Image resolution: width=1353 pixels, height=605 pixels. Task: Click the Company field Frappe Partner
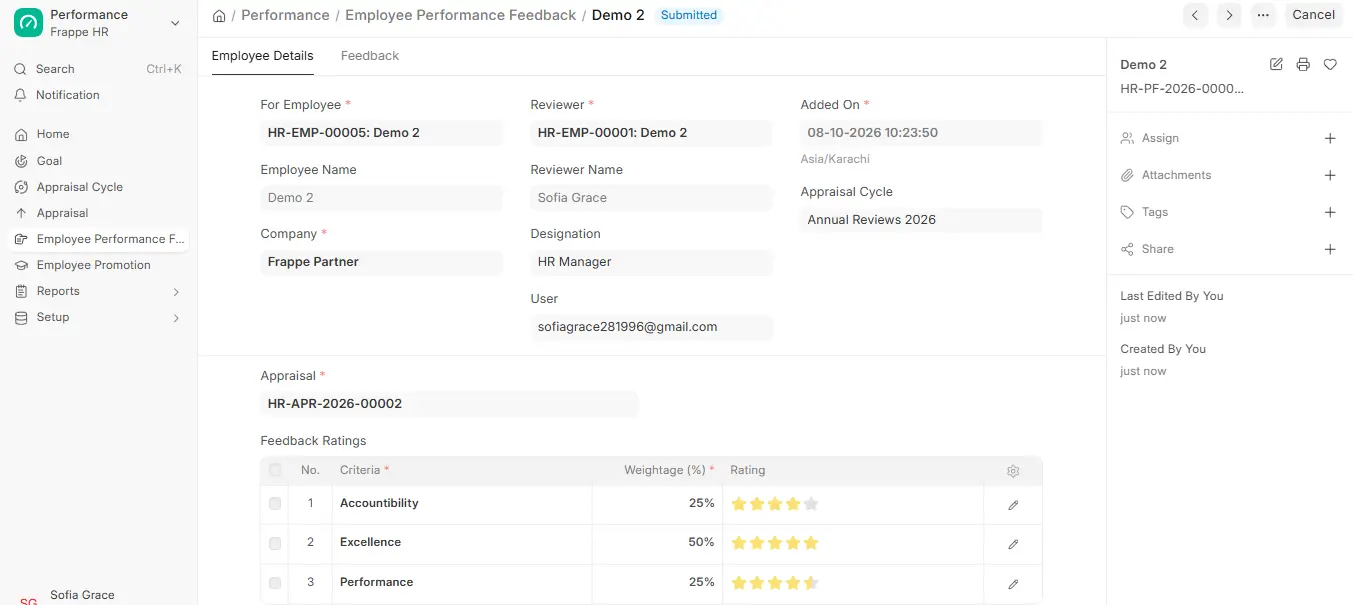pos(380,262)
